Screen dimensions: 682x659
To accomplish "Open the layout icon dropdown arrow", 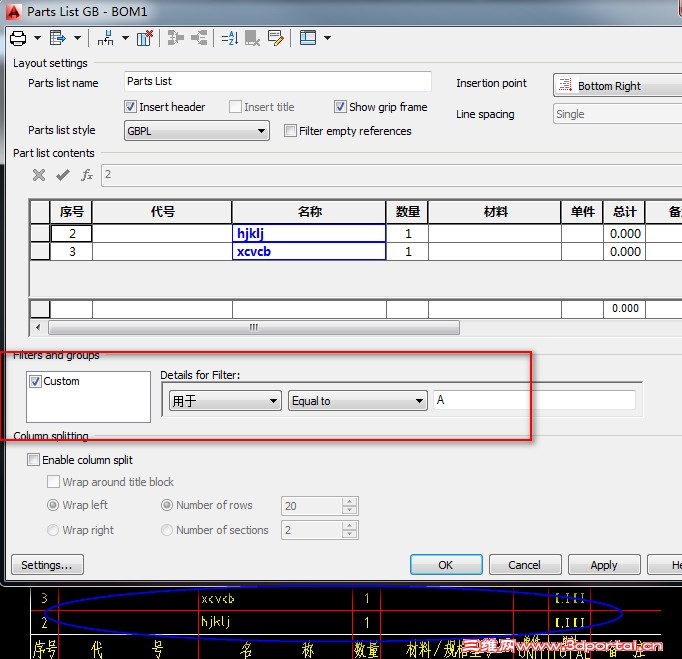I will click(x=328, y=38).
